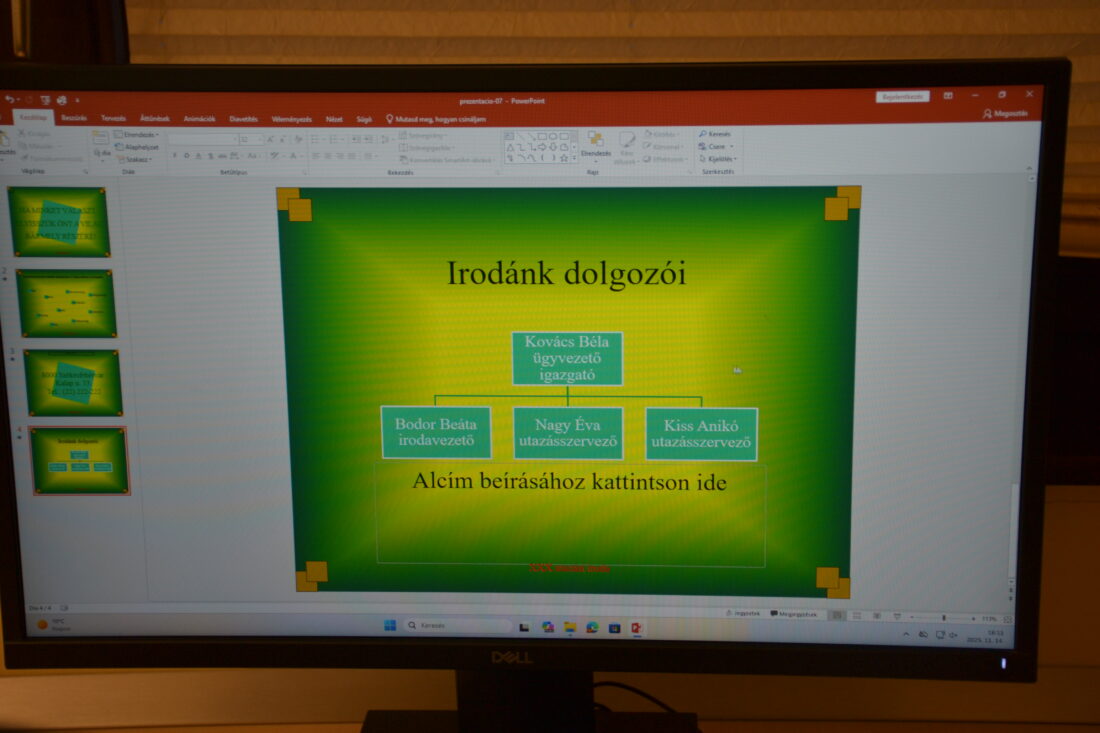Toggle italic text formatting
Viewport: 1100px width, 733px height.
point(186,156)
